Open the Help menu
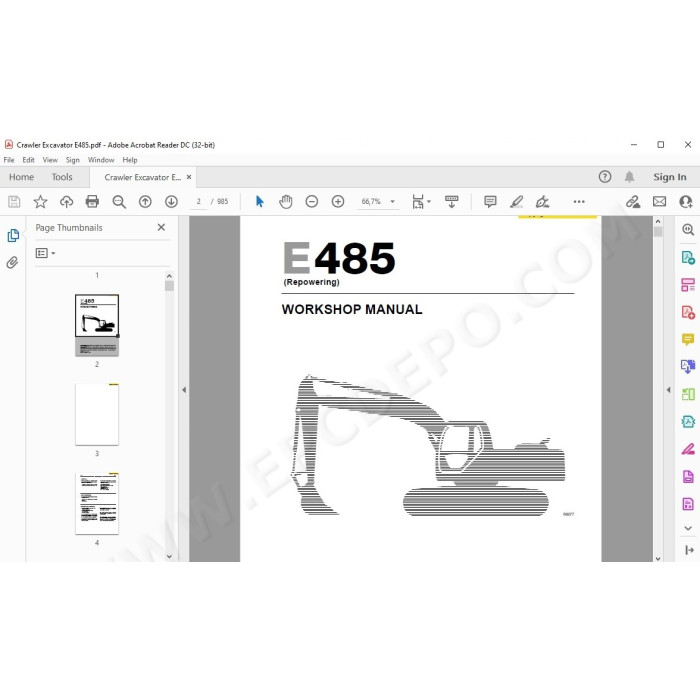The height and width of the screenshot is (700, 700). pyautogui.click(x=130, y=160)
